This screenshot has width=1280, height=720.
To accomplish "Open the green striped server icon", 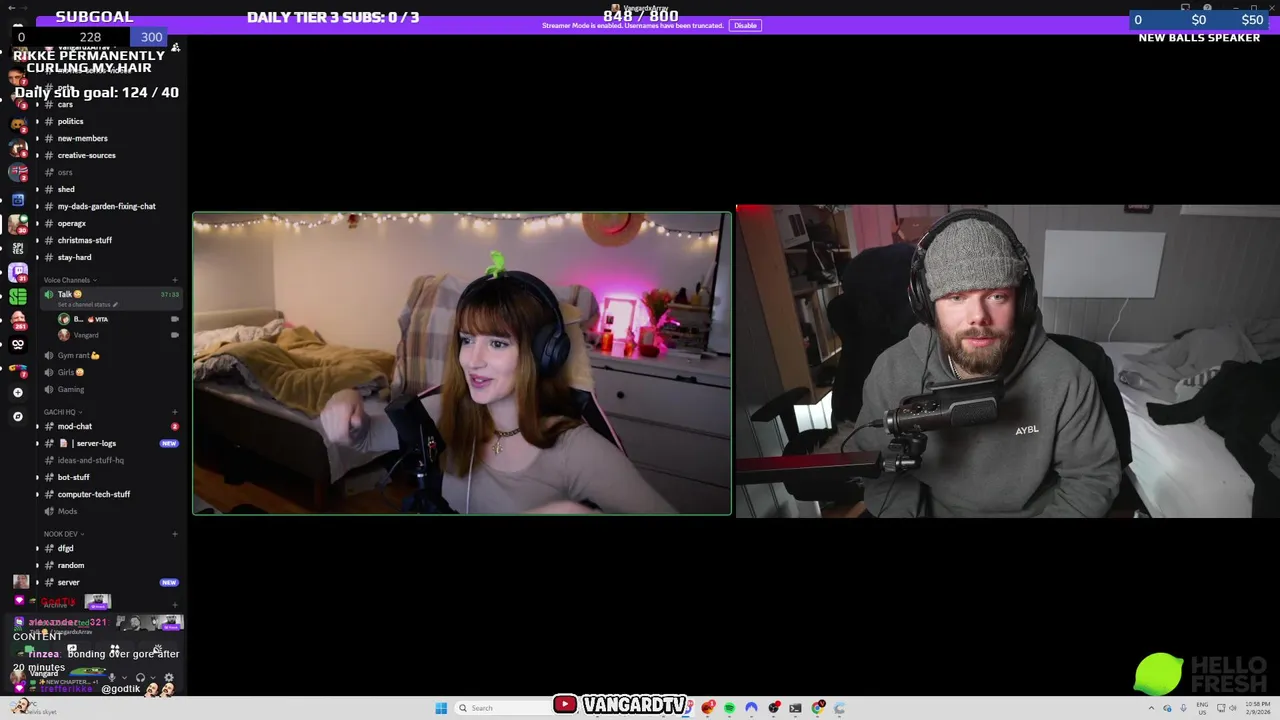I will point(18,296).
